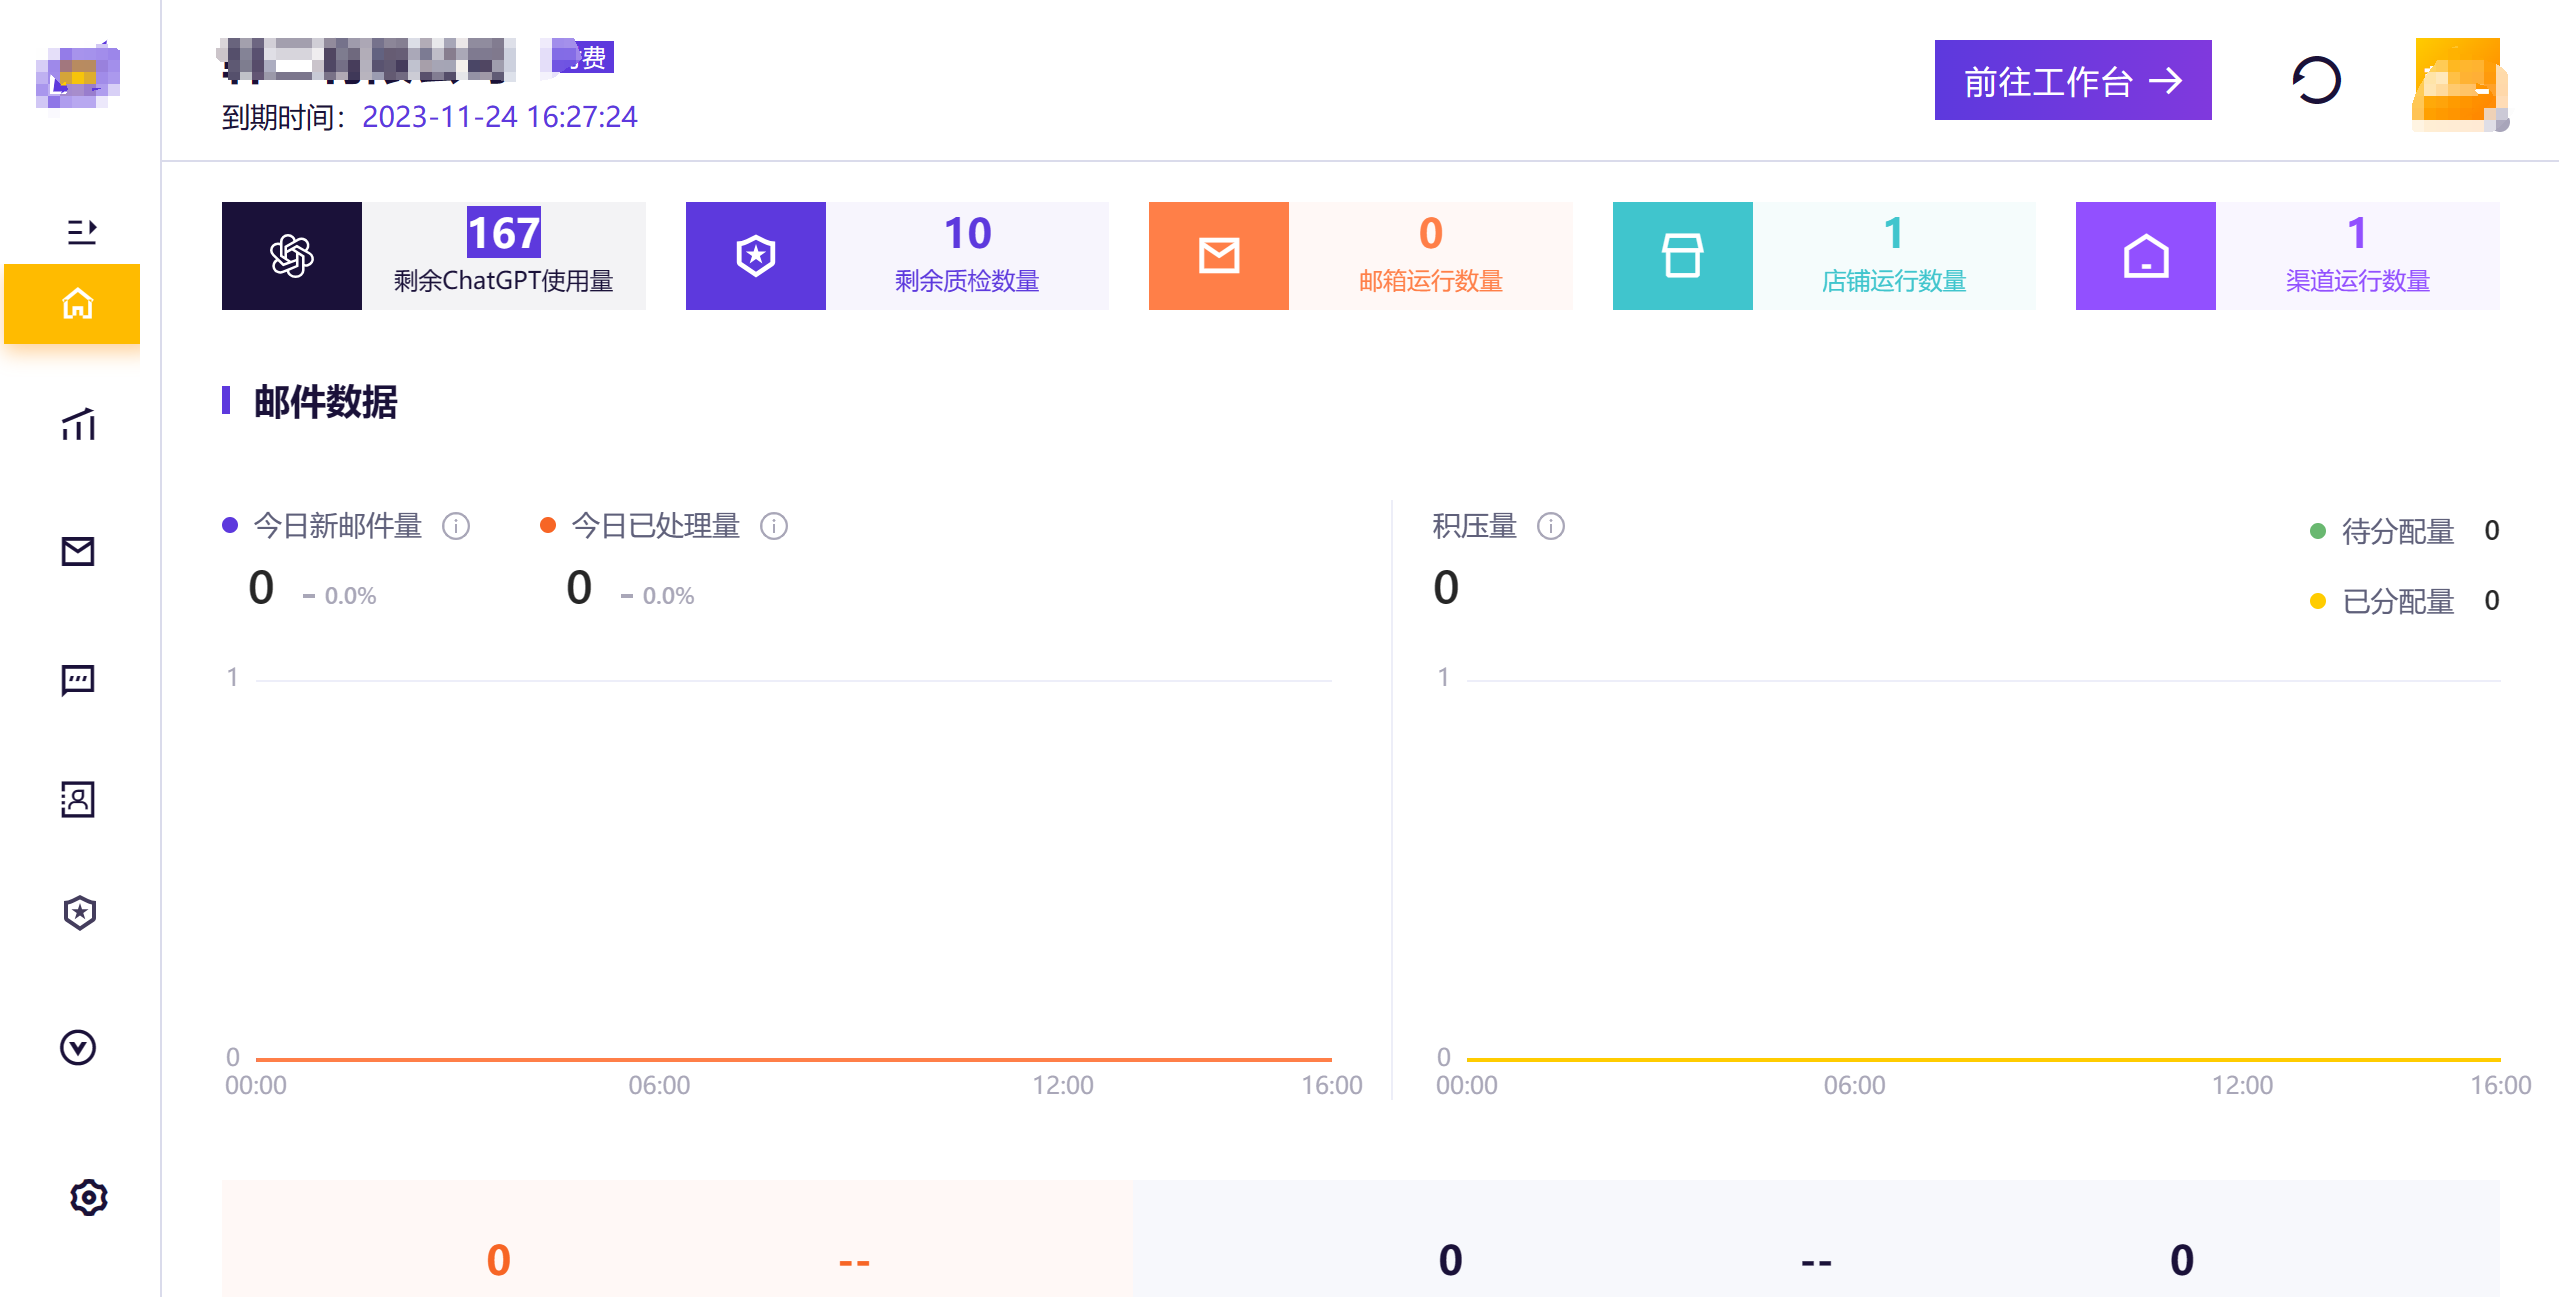Click the refresh icon in header
The height and width of the screenshot is (1297, 2559).
coord(2316,80)
